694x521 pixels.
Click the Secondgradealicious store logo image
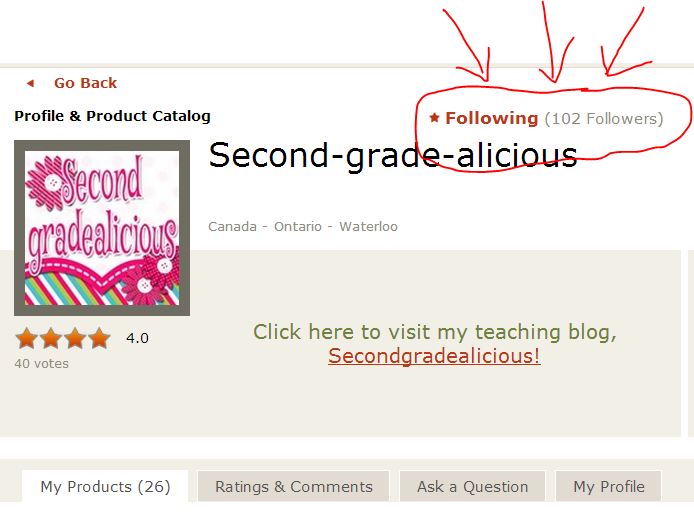tap(102, 228)
